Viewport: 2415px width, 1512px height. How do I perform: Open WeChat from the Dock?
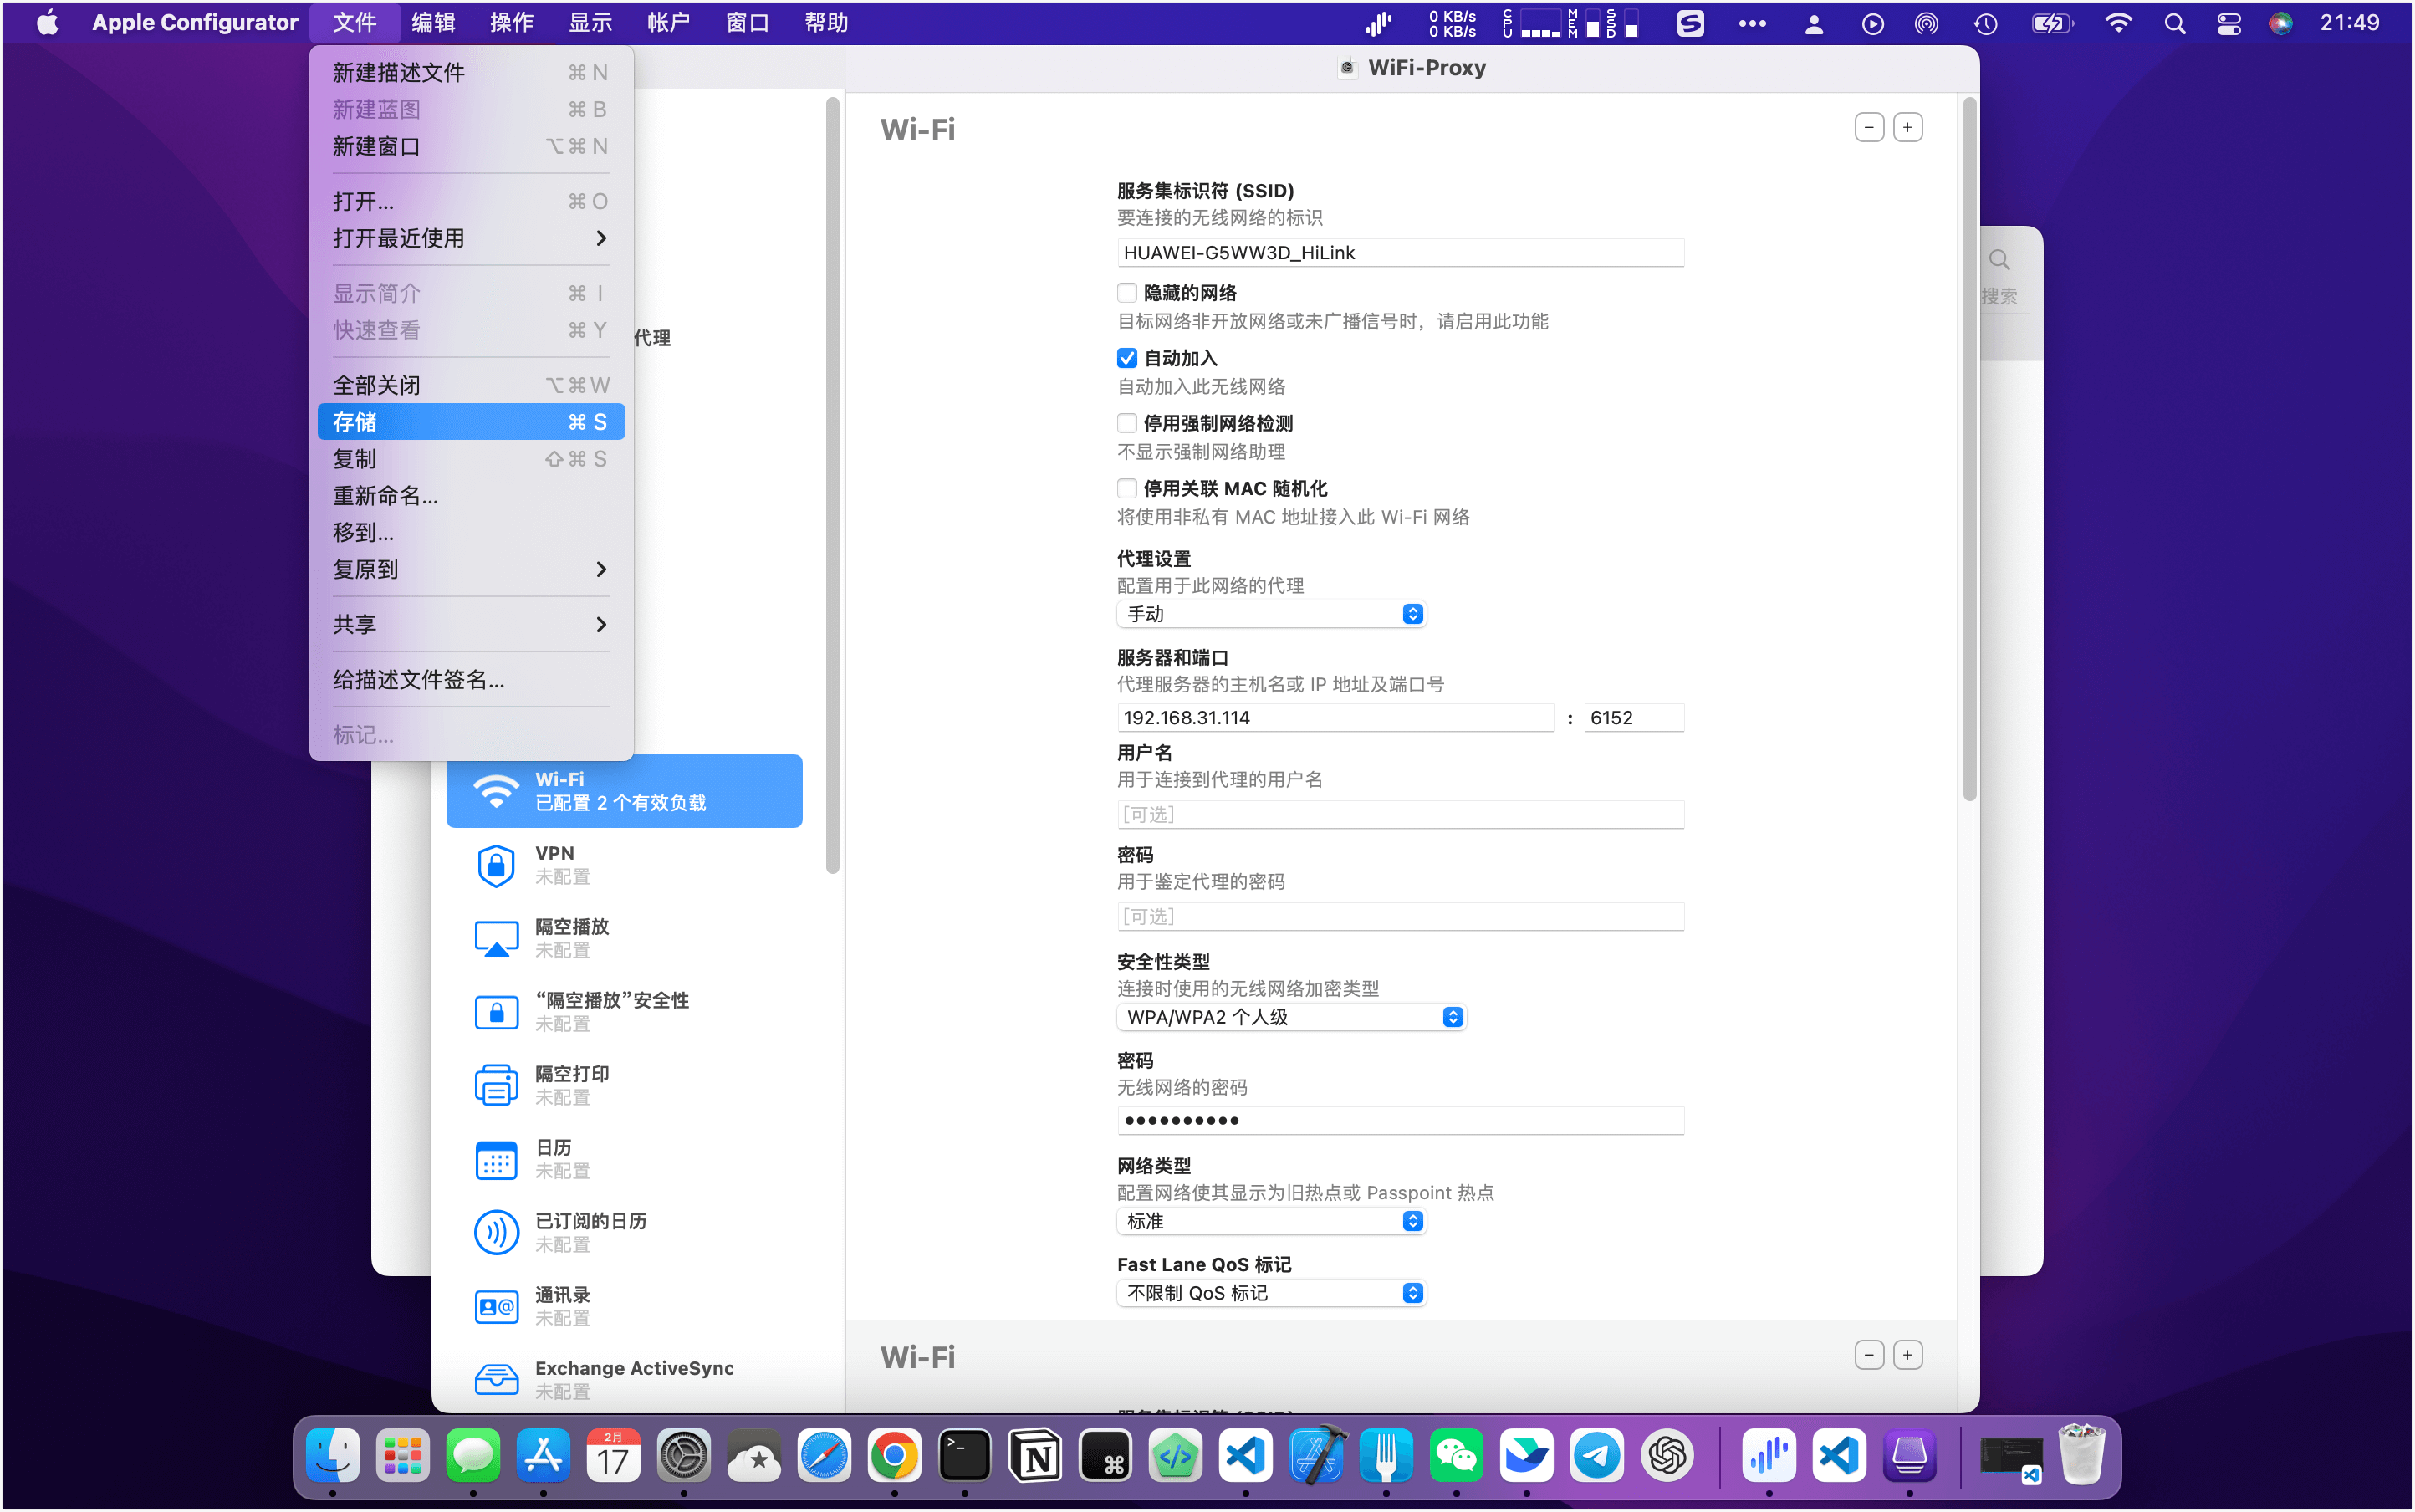(x=1456, y=1456)
